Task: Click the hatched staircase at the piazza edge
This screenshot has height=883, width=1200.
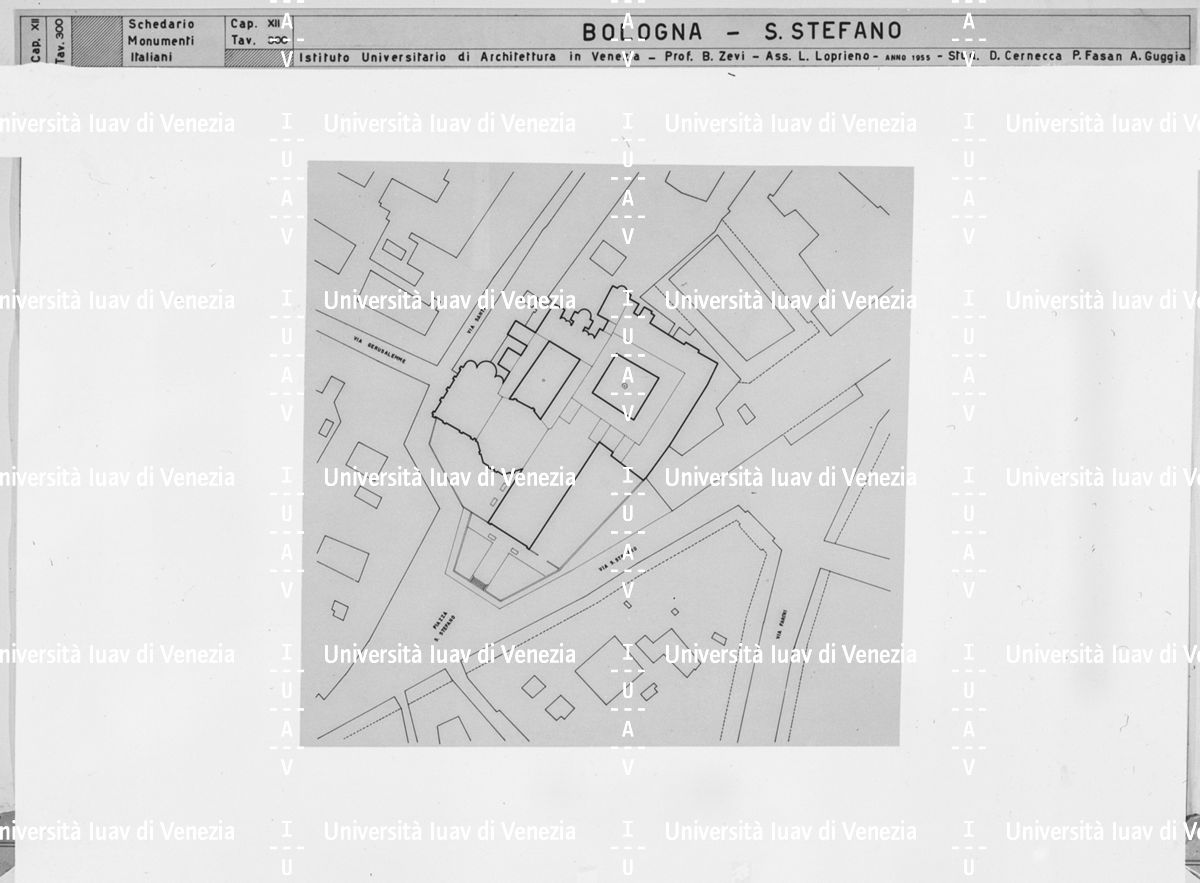Action: pos(480,584)
